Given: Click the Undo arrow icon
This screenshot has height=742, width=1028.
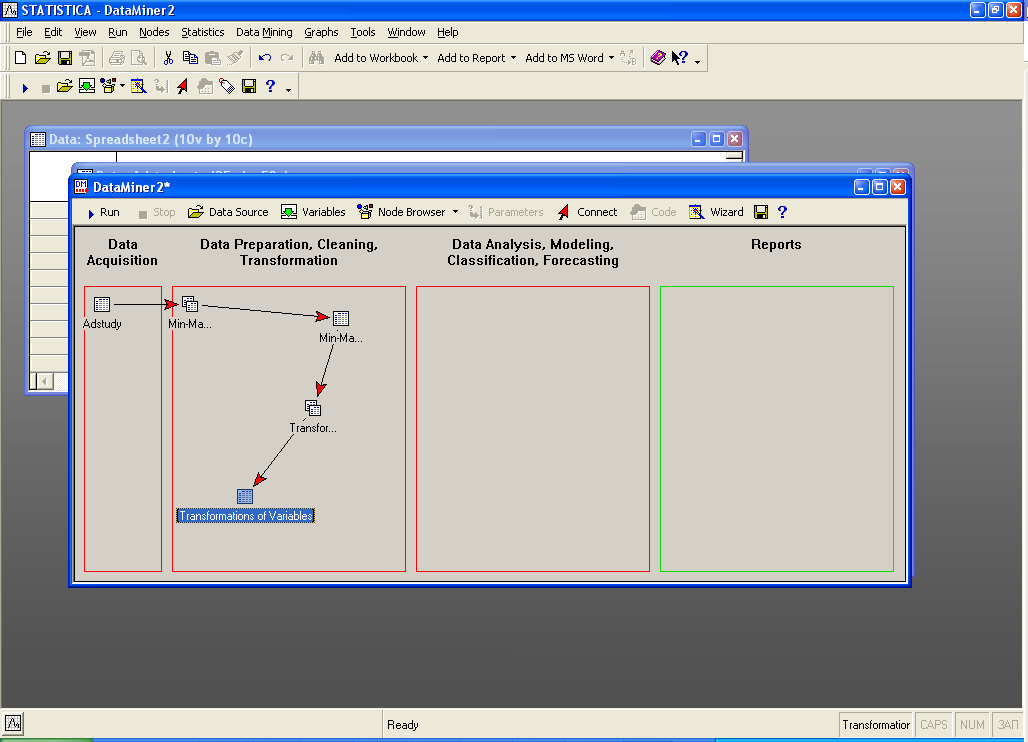Looking at the screenshot, I should point(265,58).
